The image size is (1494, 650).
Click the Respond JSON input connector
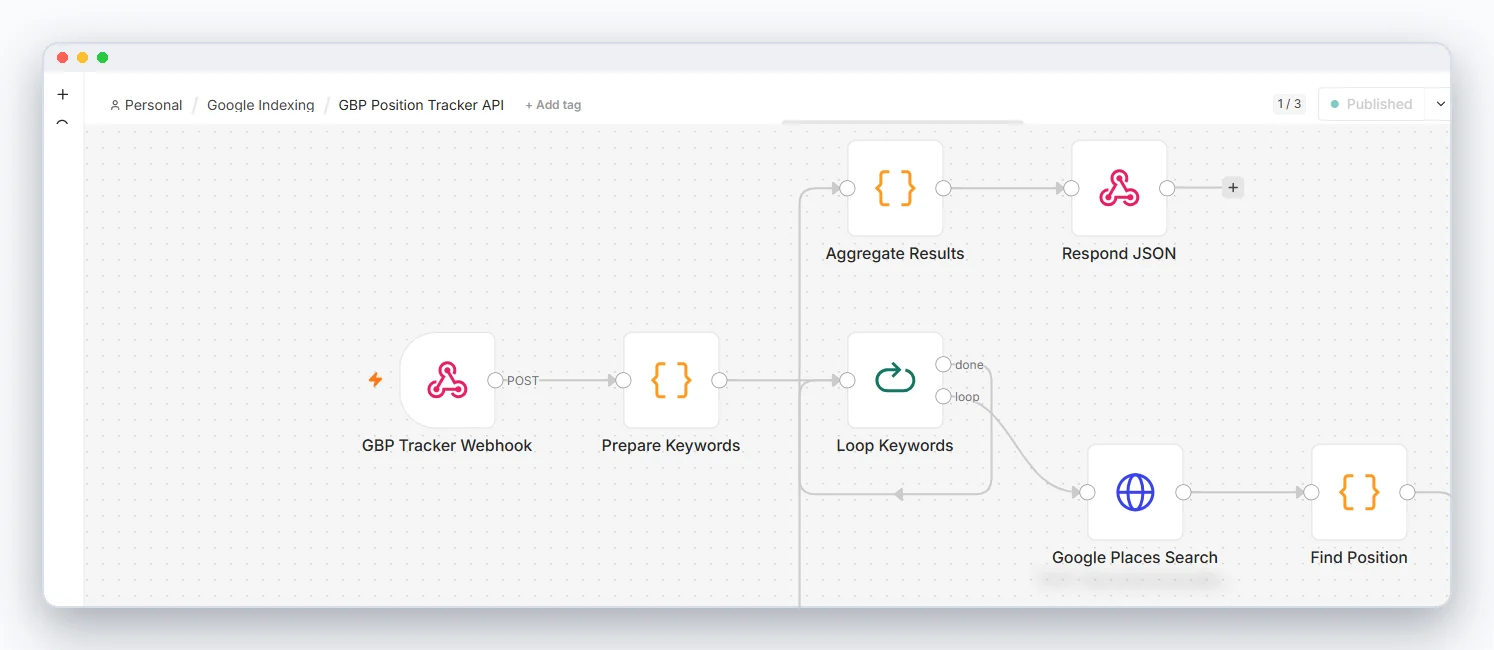point(1071,188)
